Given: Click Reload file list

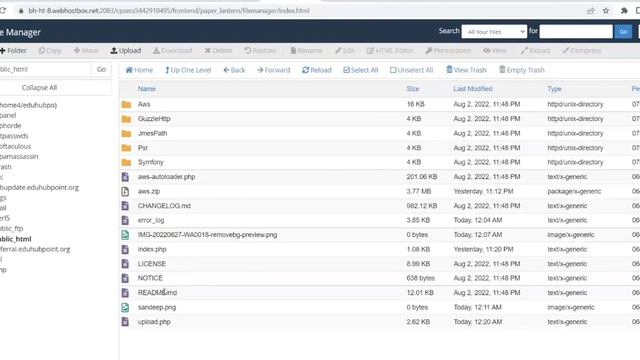Looking at the screenshot, I should (x=317, y=70).
